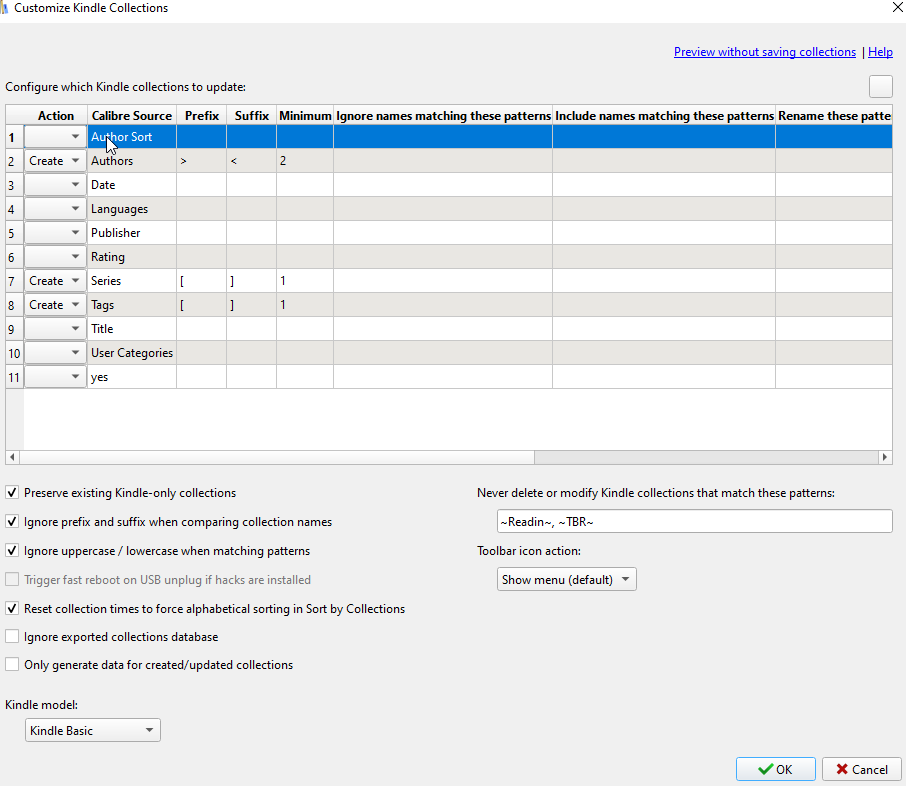Toggle Ignore prefix and suffix checkbox

[x=12, y=522]
